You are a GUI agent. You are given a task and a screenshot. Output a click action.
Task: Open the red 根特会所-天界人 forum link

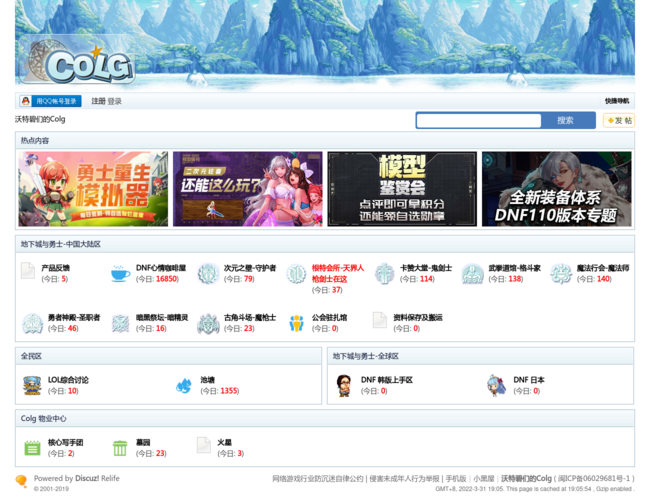[x=338, y=273]
